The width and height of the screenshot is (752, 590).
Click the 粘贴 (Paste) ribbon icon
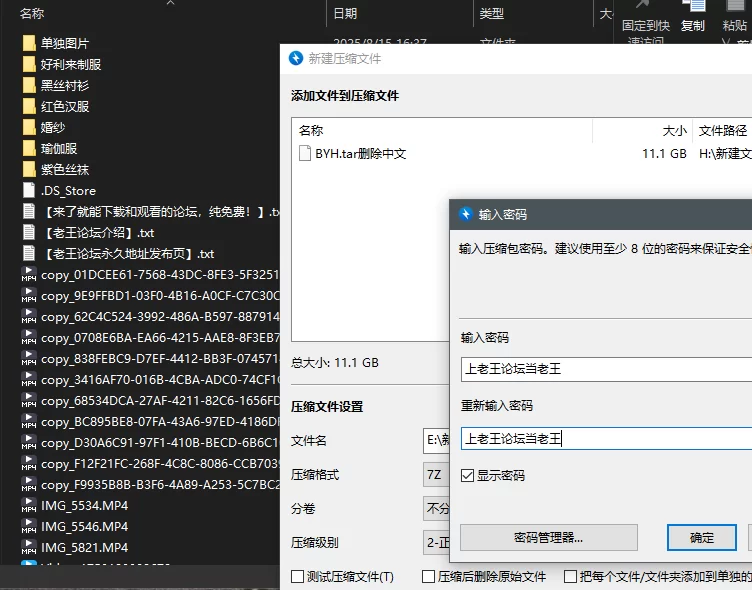tap(735, 8)
